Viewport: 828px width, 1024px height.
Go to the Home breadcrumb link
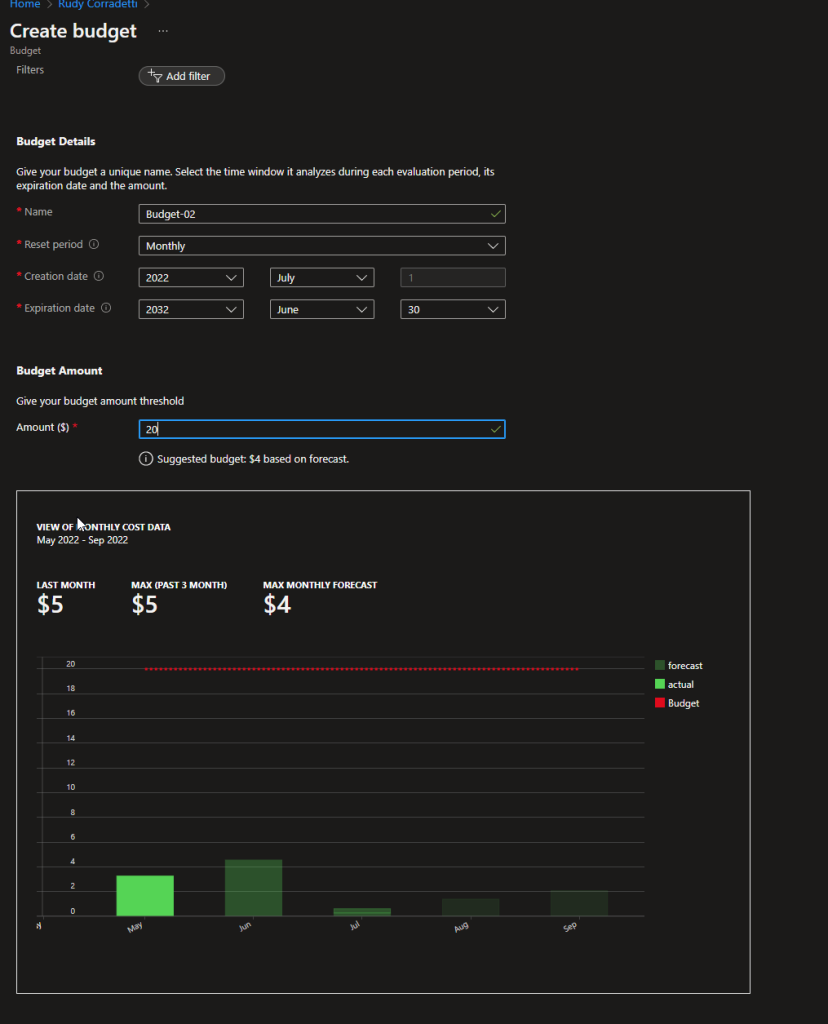(x=25, y=5)
